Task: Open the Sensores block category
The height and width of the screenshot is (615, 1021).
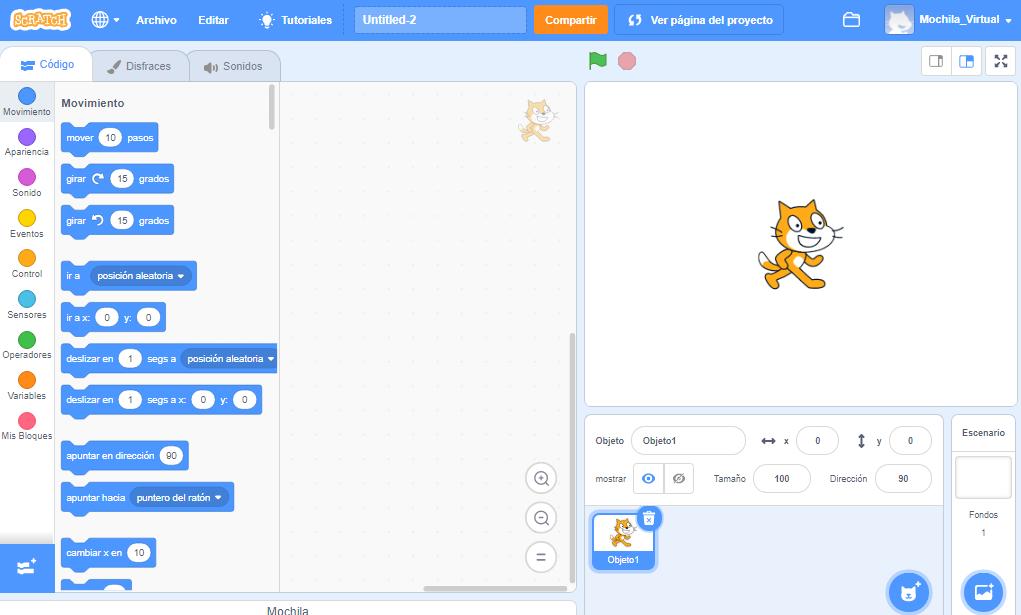Action: click(x=26, y=299)
